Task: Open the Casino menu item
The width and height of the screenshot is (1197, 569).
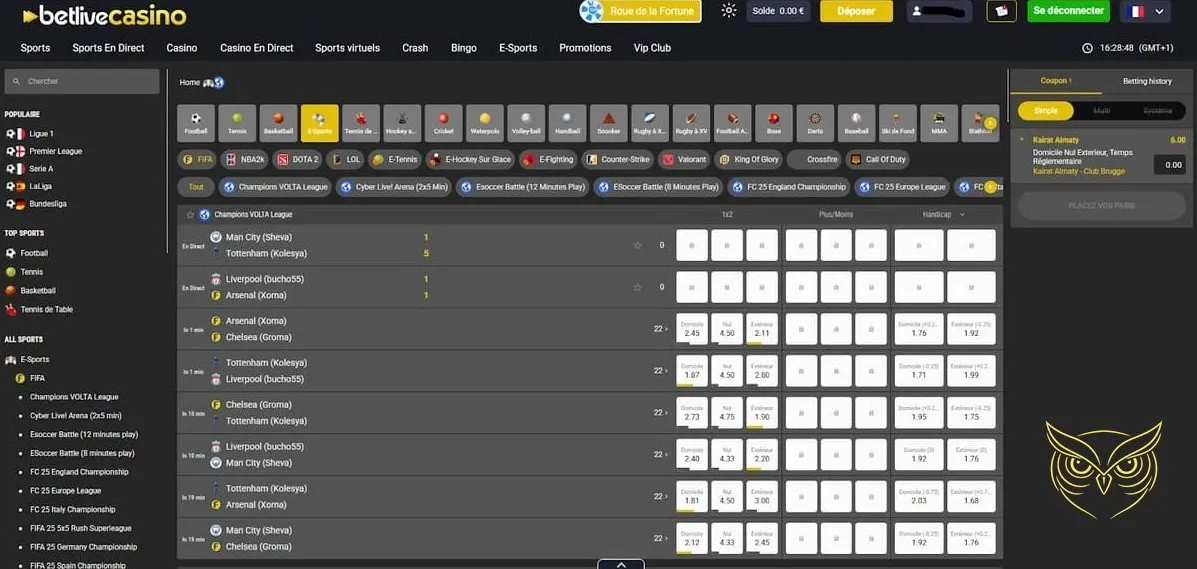Action: [182, 48]
